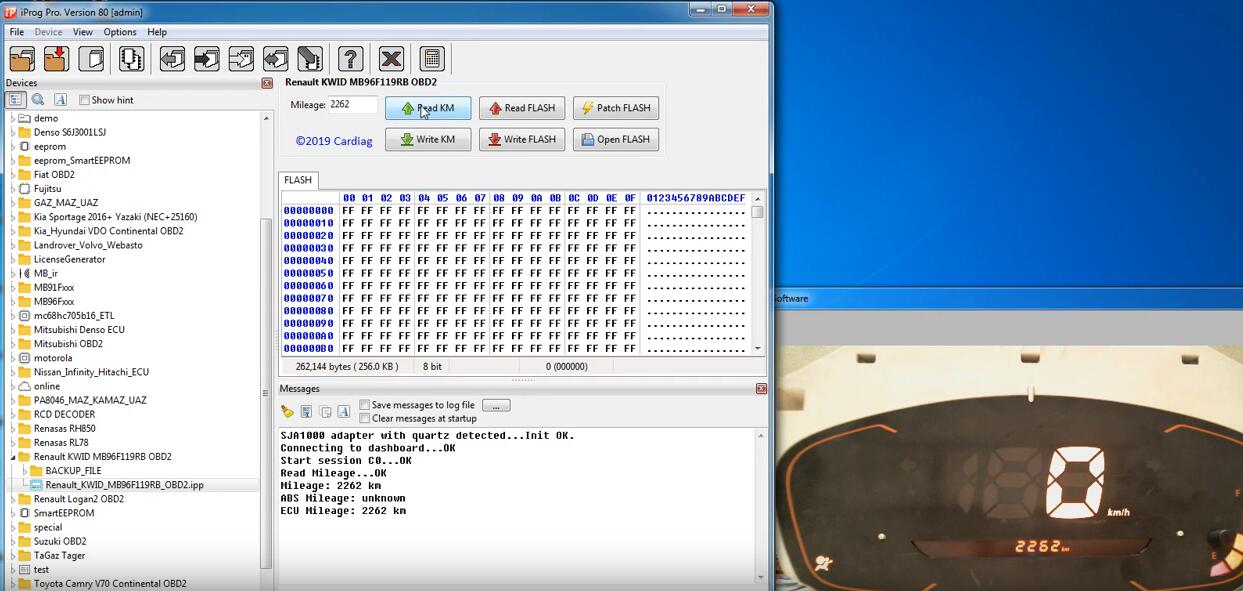Check Save messages to log file
Image resolution: width=1243 pixels, height=591 pixels.
364,405
